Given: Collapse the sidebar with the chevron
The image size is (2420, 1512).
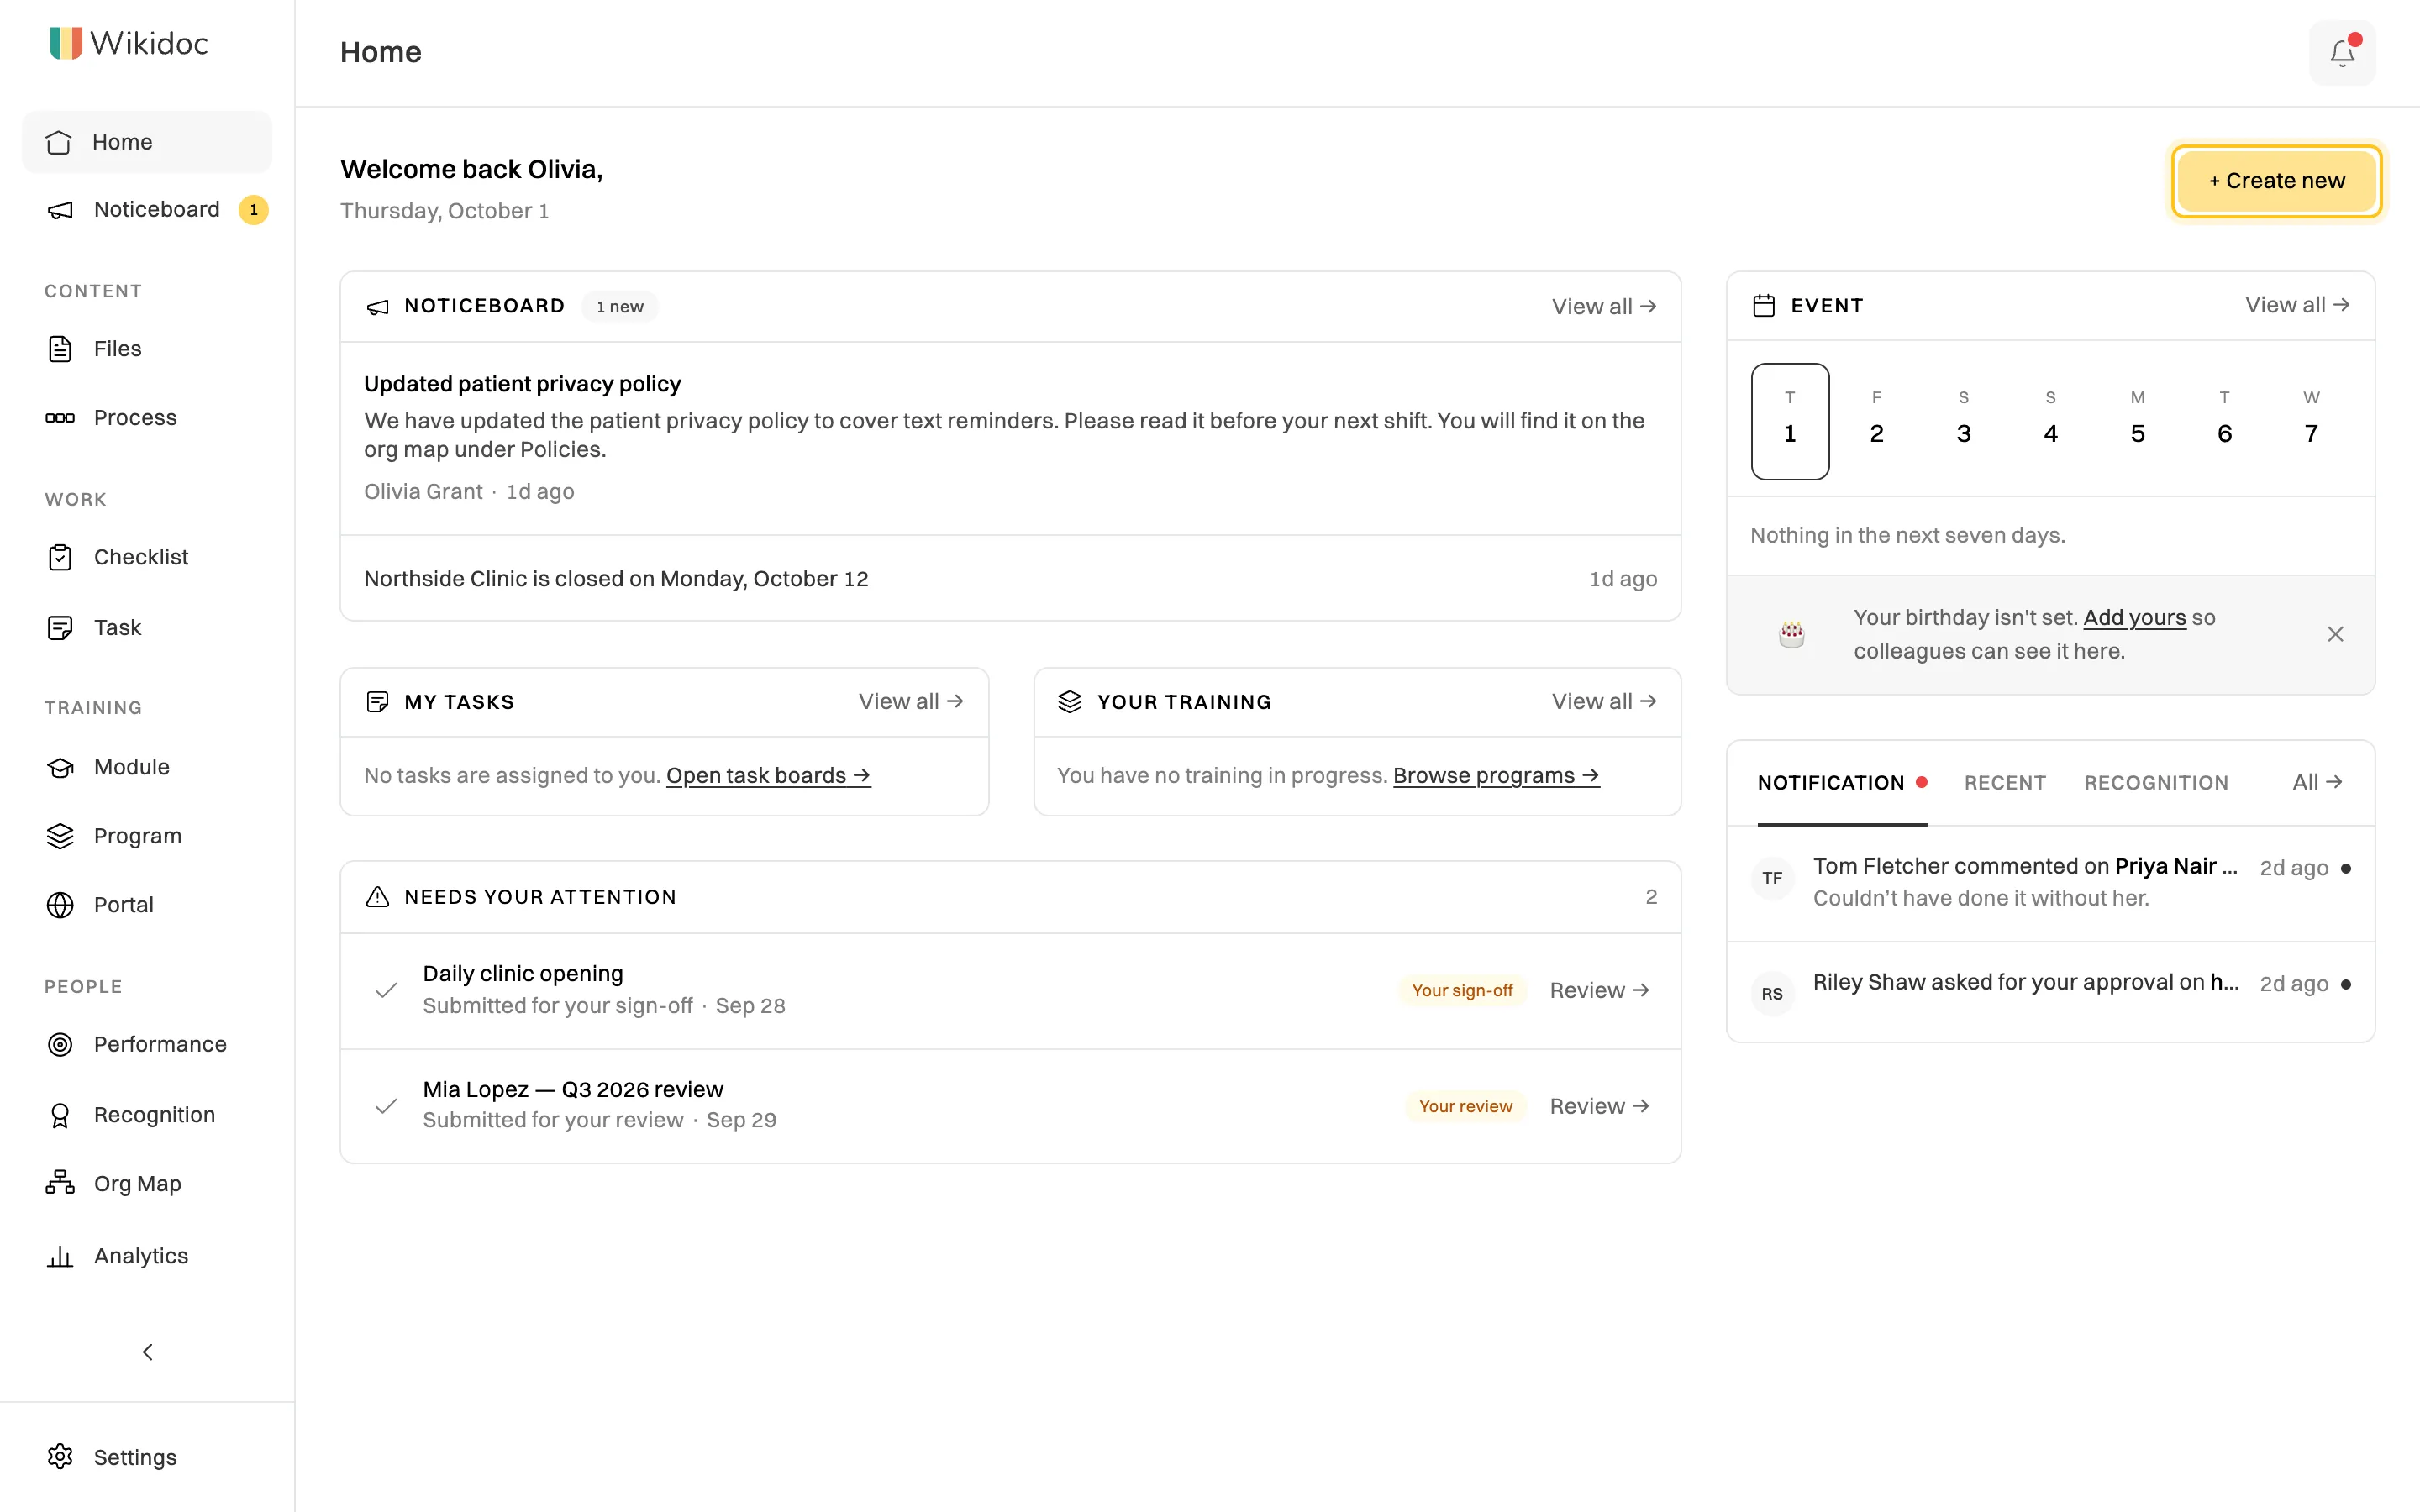Looking at the screenshot, I should click(147, 1352).
